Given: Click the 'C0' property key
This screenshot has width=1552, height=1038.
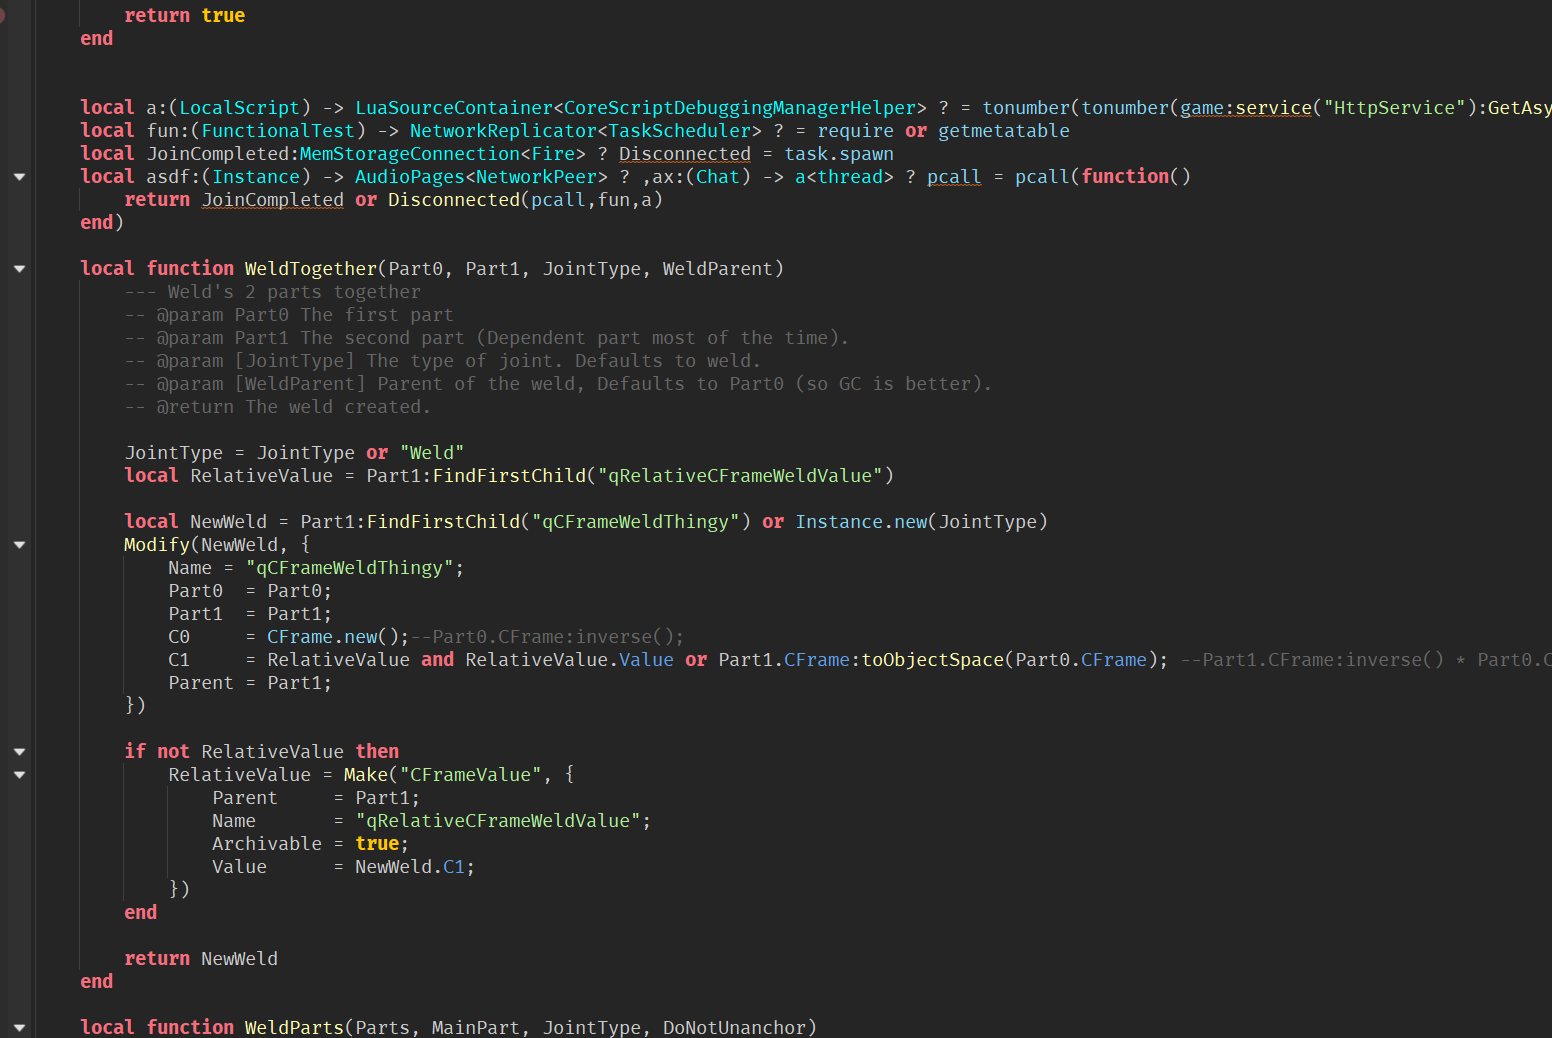Looking at the screenshot, I should pos(179,636).
